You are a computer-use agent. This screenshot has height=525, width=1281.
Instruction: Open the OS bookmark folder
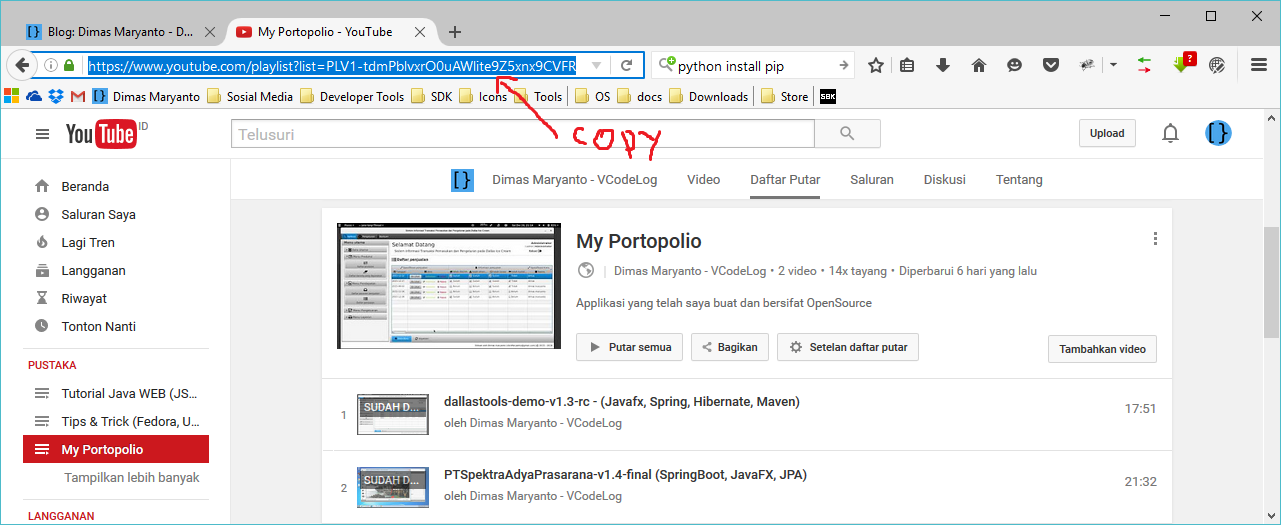pyautogui.click(x=593, y=96)
